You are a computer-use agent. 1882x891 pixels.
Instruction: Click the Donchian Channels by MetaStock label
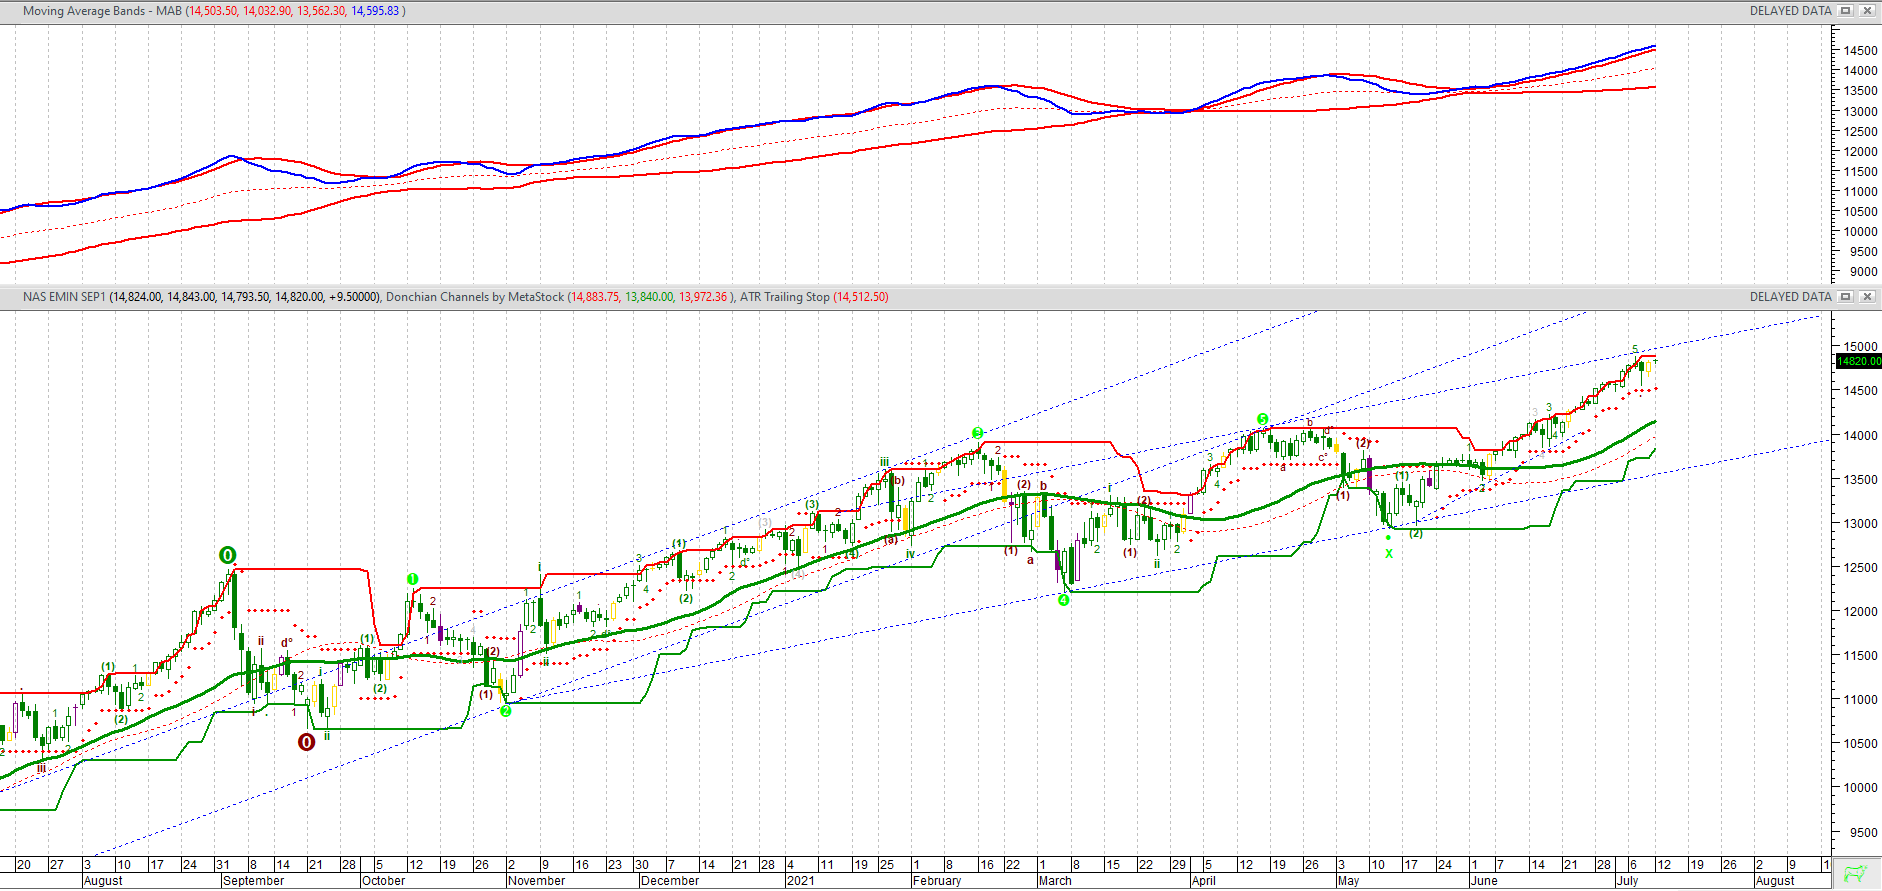[474, 297]
